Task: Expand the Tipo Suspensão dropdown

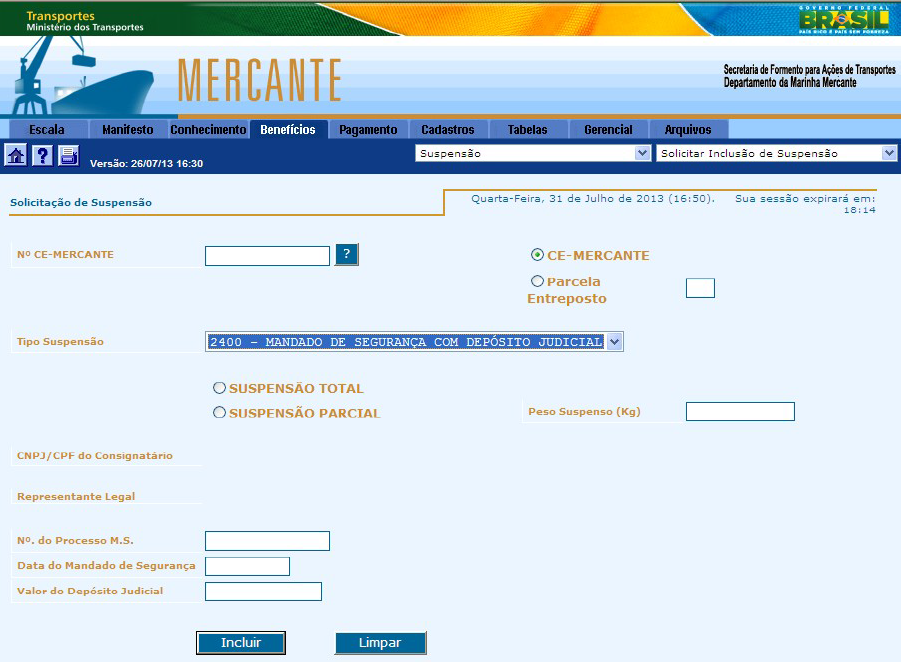Action: (x=414, y=342)
